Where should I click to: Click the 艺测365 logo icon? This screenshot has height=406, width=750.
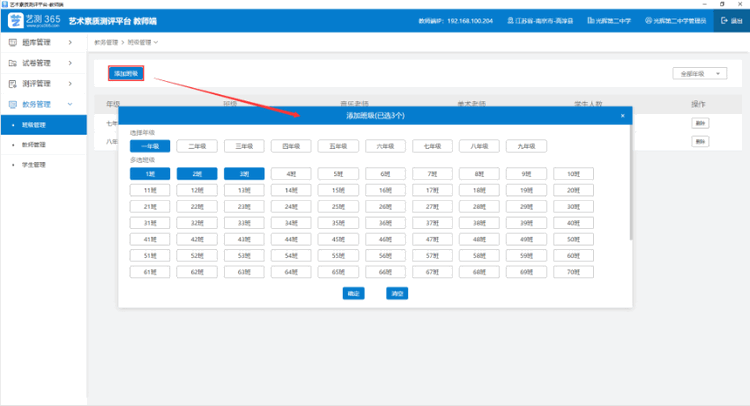13,20
